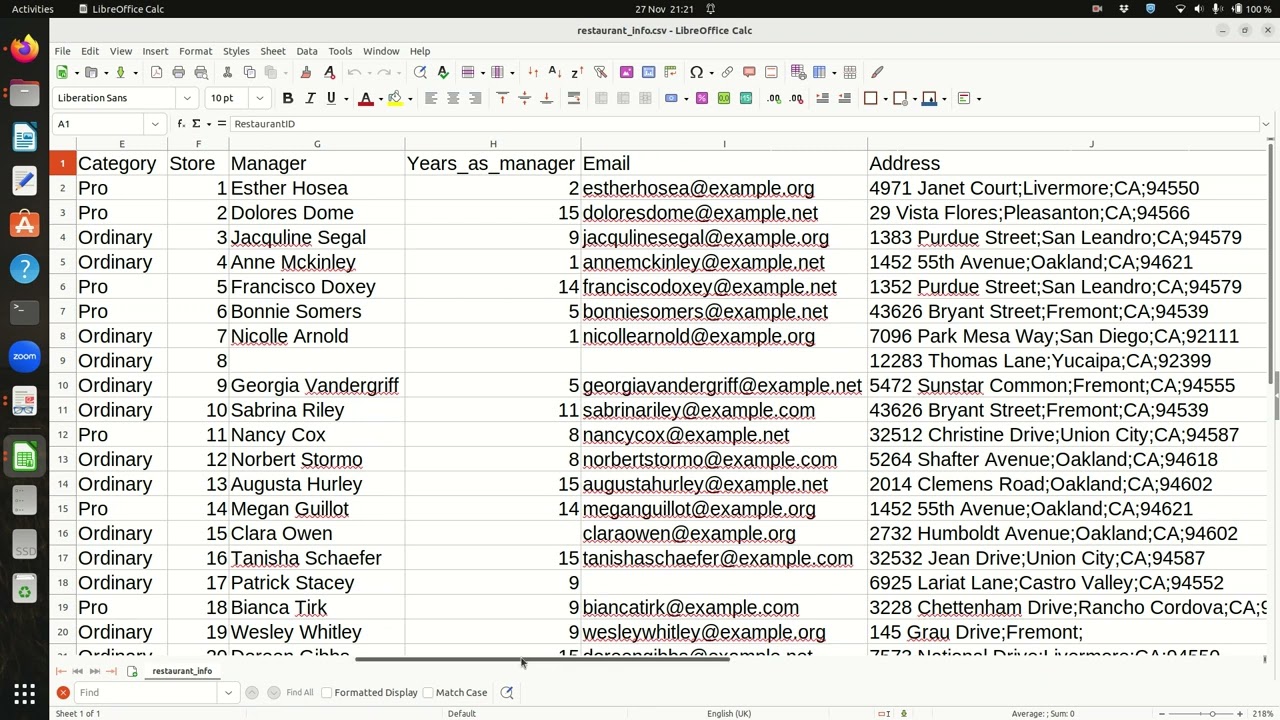Screen dimensions: 1280x720
Task: Toggle Bold formatting
Action: tap(288, 98)
